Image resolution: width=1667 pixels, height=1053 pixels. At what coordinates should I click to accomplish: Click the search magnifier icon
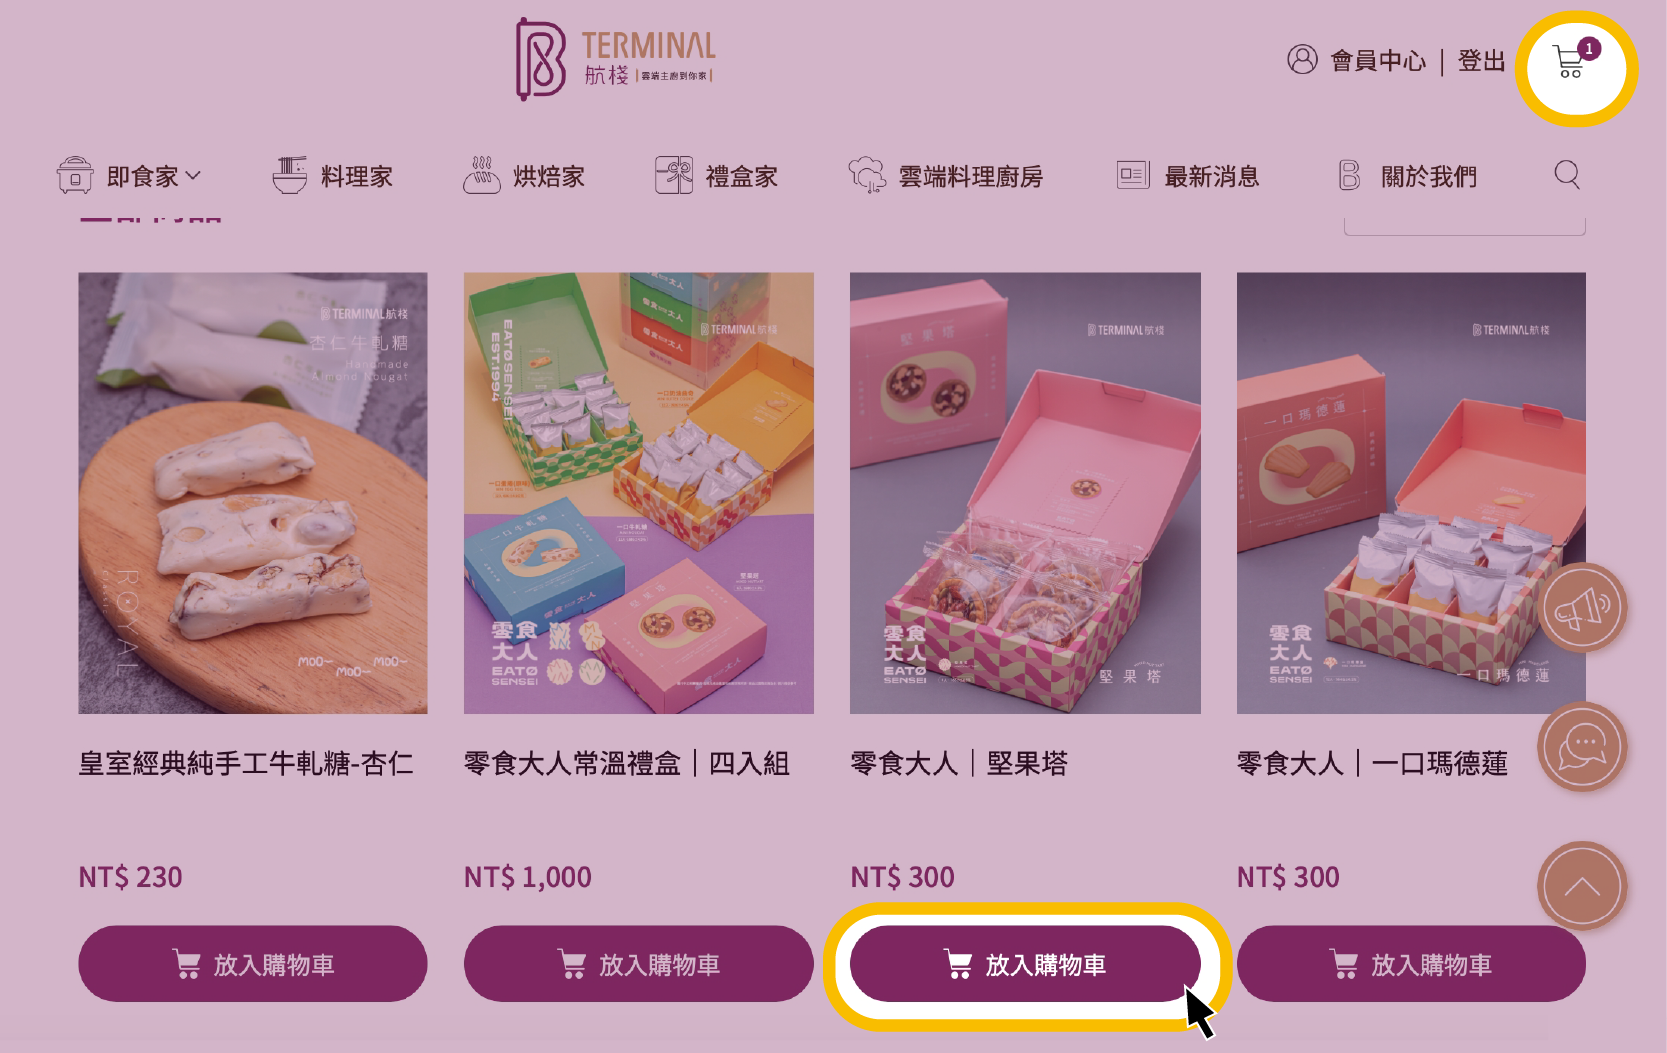click(1567, 176)
